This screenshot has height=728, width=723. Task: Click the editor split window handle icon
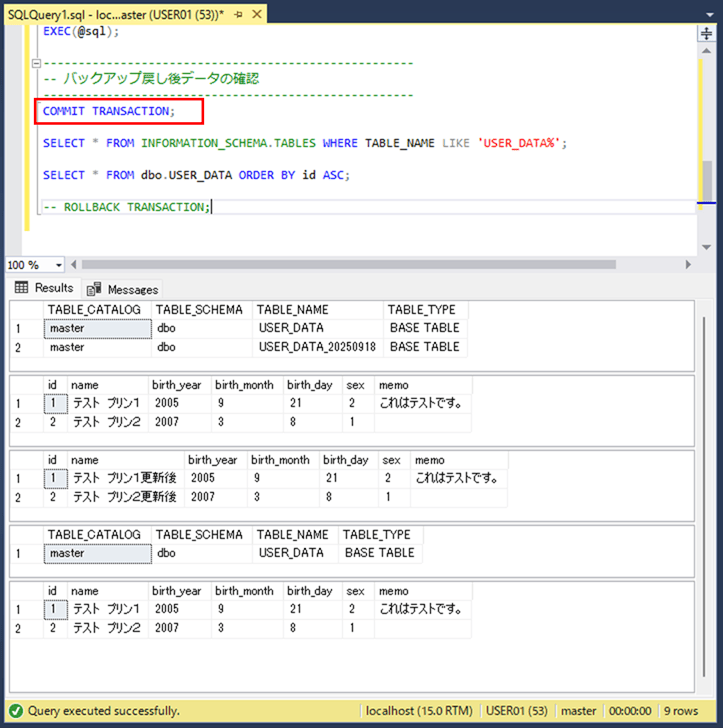(706, 33)
